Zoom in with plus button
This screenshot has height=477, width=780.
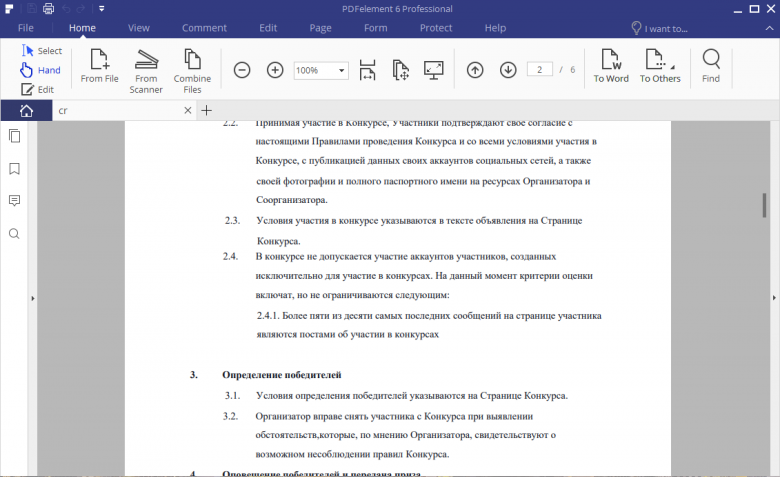click(275, 70)
